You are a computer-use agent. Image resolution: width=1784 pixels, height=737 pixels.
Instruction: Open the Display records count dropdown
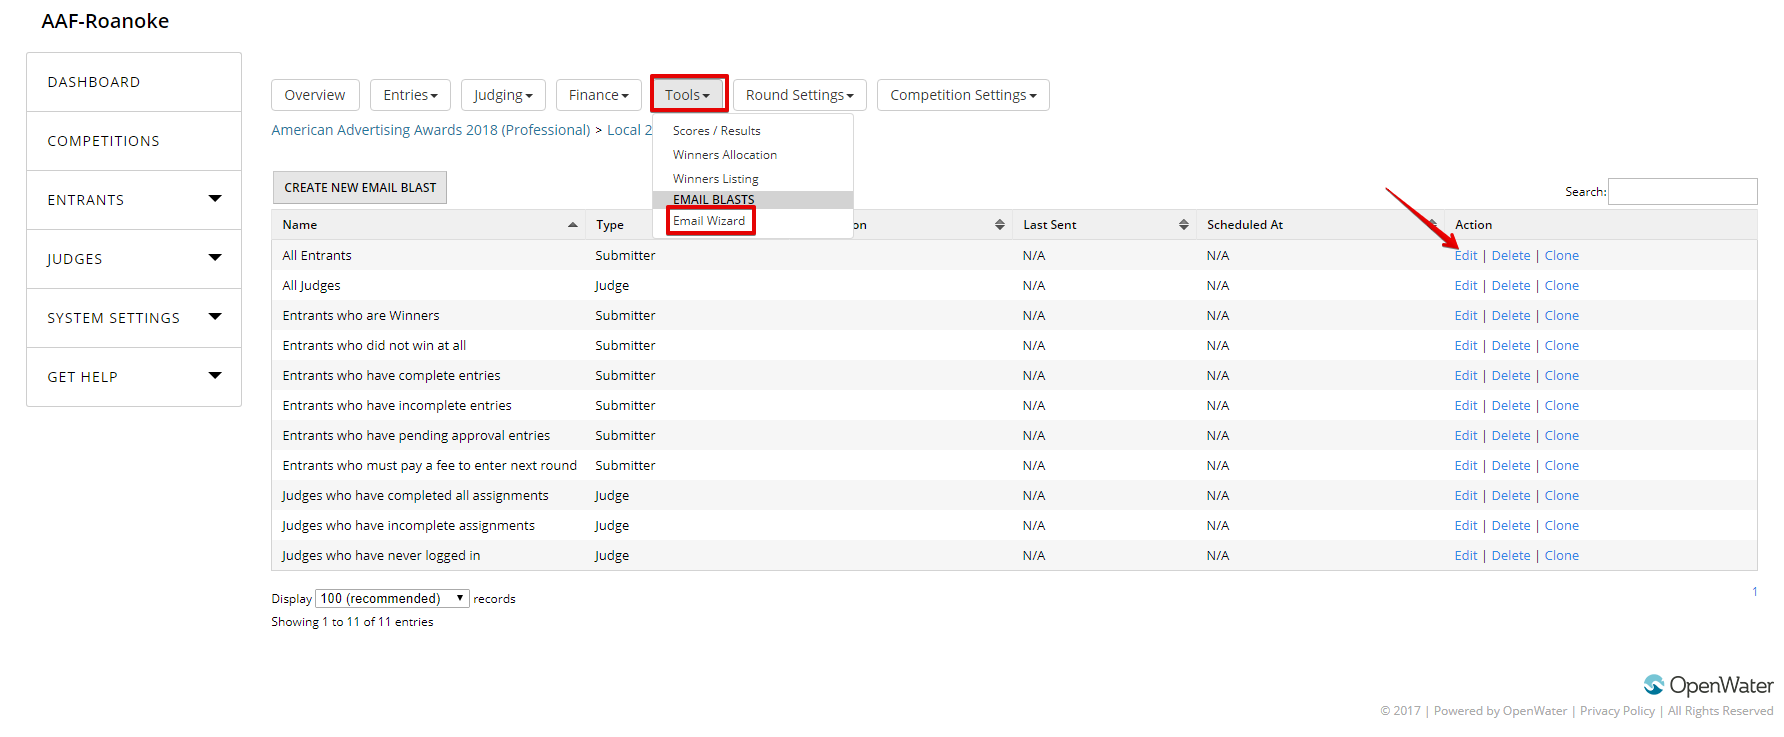[x=392, y=598]
